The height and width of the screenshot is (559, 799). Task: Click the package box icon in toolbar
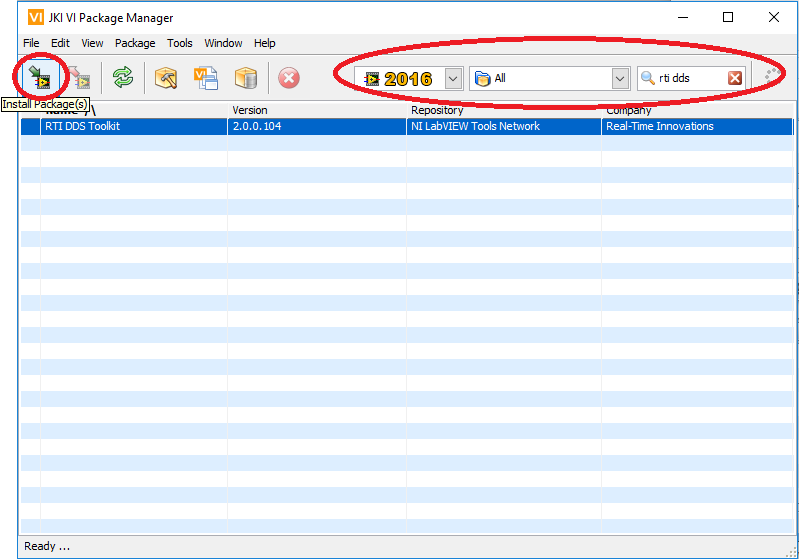pos(246,78)
